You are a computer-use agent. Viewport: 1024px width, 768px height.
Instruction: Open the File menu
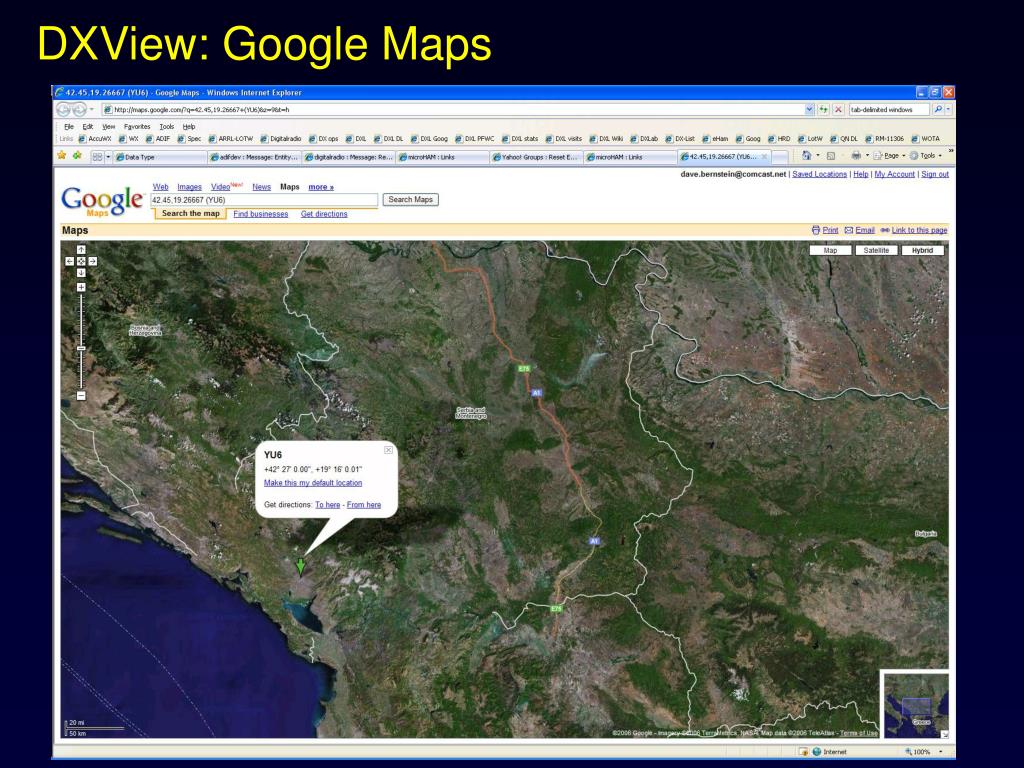coord(69,127)
